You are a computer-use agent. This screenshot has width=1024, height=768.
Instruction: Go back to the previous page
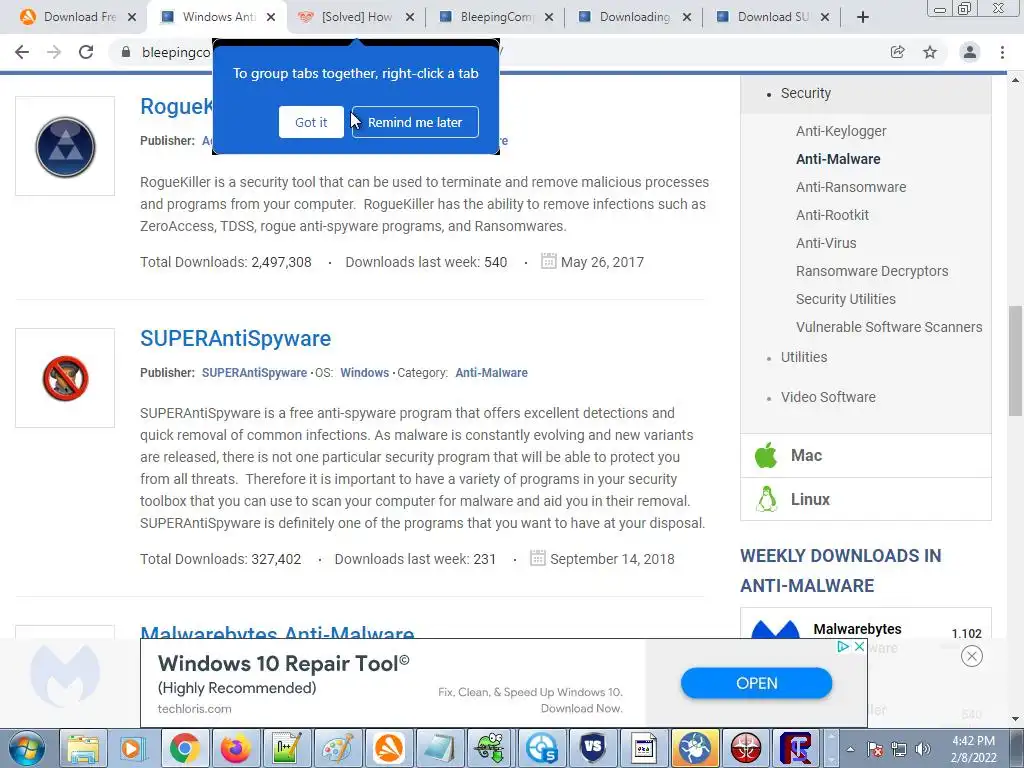[22, 52]
